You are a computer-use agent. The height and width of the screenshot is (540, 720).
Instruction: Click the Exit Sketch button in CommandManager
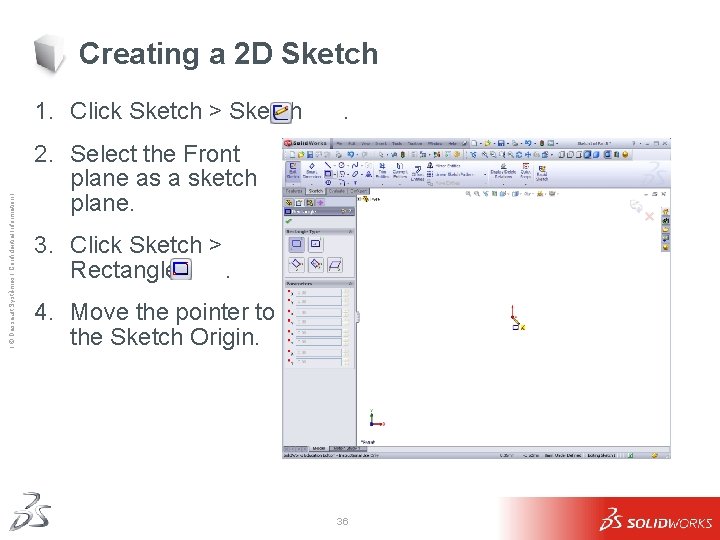pos(293,170)
